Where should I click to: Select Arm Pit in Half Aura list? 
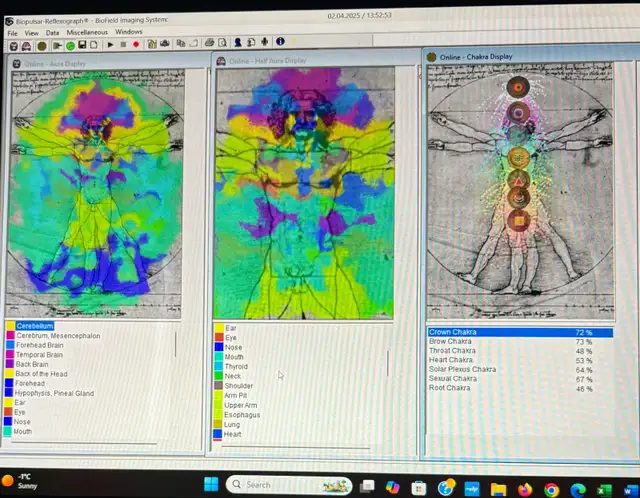coord(236,395)
